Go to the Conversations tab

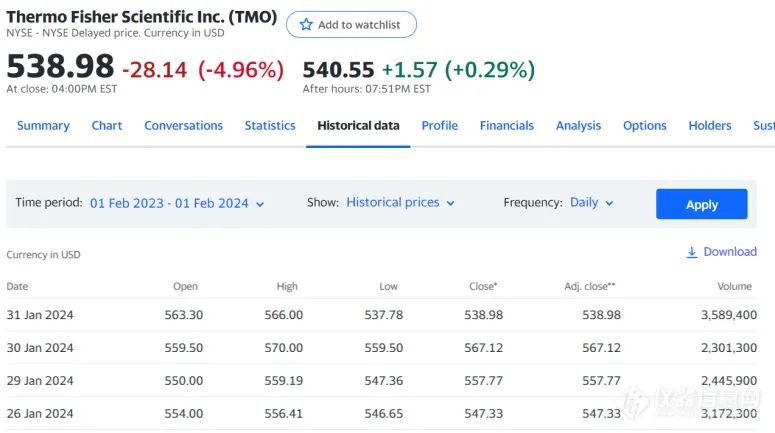tap(183, 126)
